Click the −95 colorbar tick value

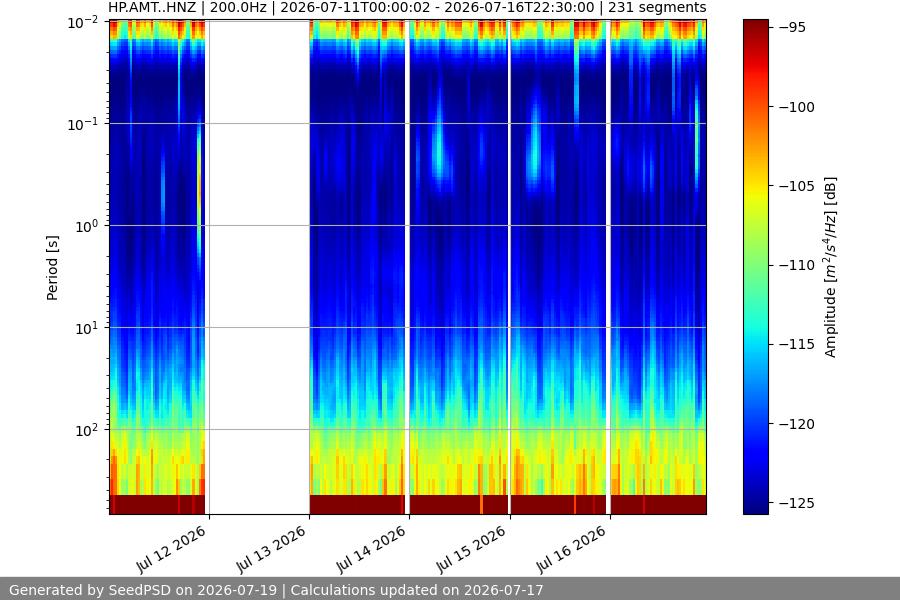pyautogui.click(x=793, y=28)
